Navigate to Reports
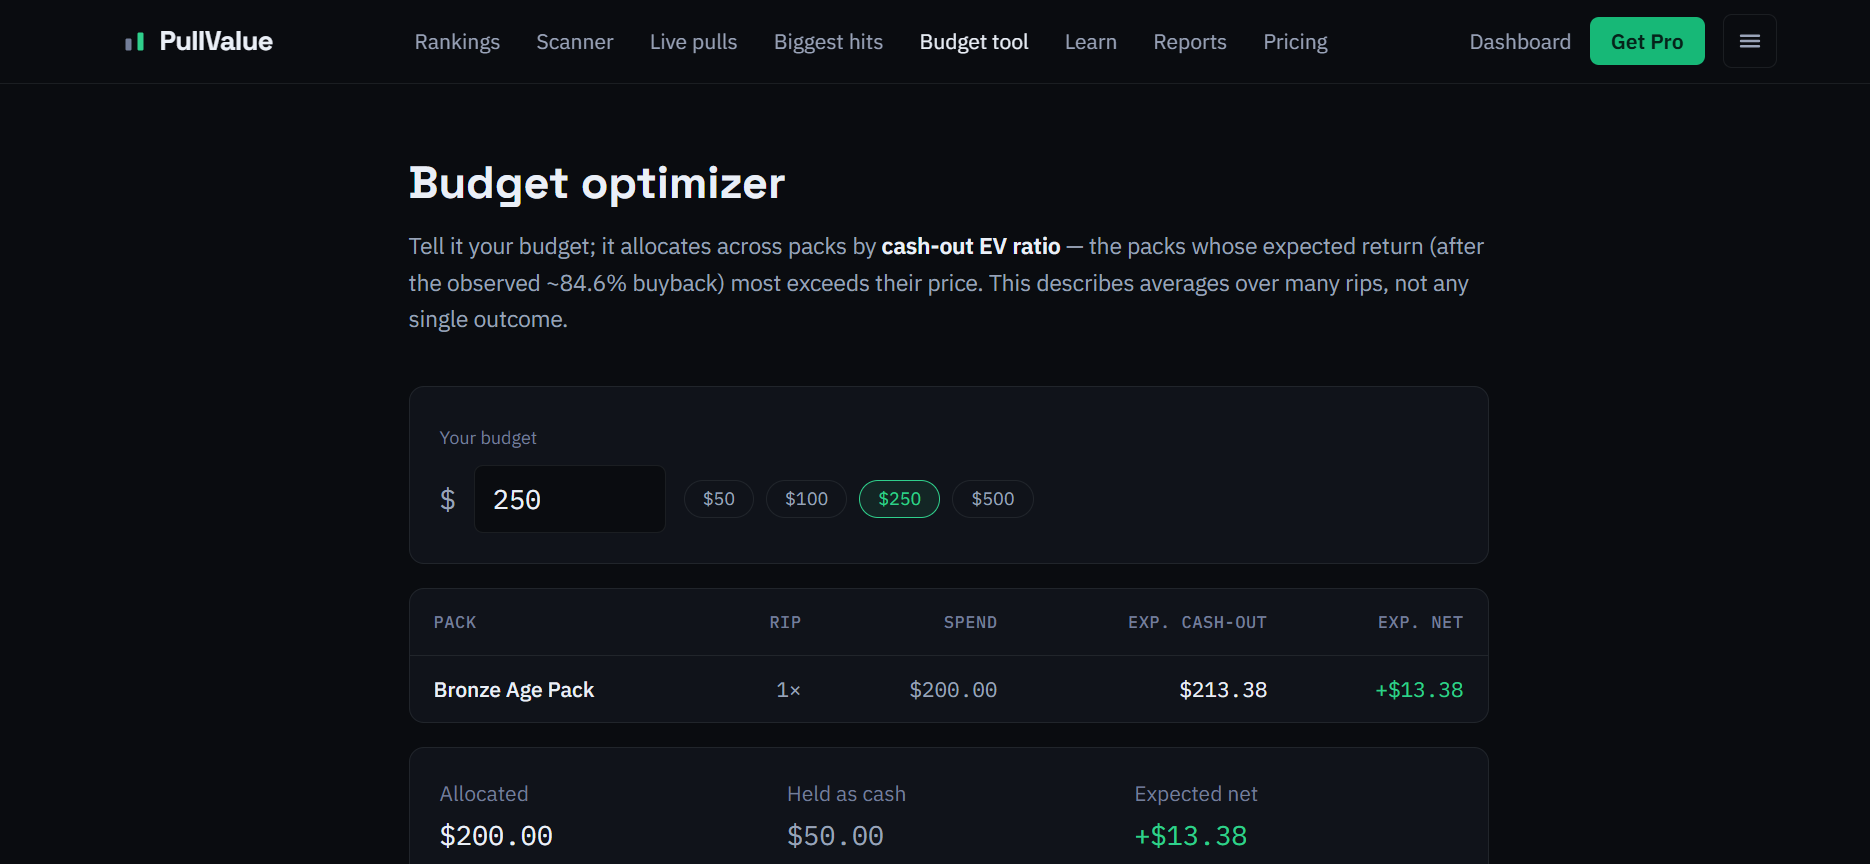This screenshot has height=864, width=1870. click(1189, 42)
